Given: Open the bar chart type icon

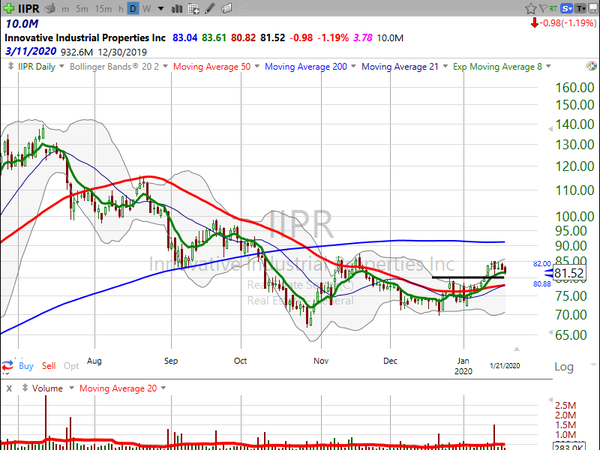Looking at the screenshot, I should 177,8.
